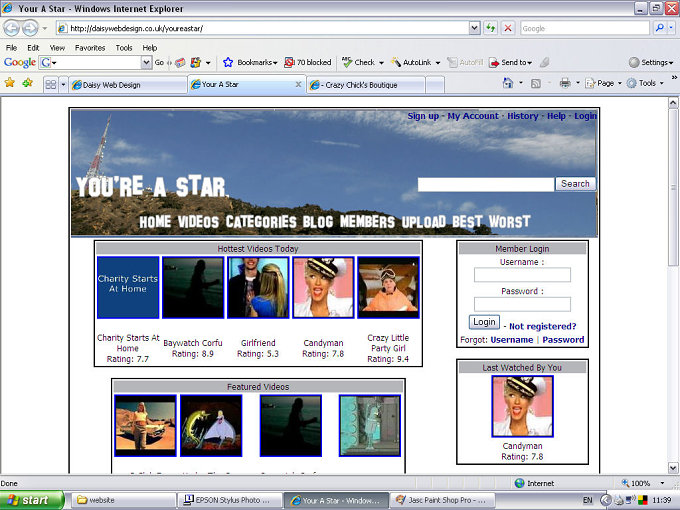
Task: Expand the Print button dropdown arrow
Action: click(578, 83)
